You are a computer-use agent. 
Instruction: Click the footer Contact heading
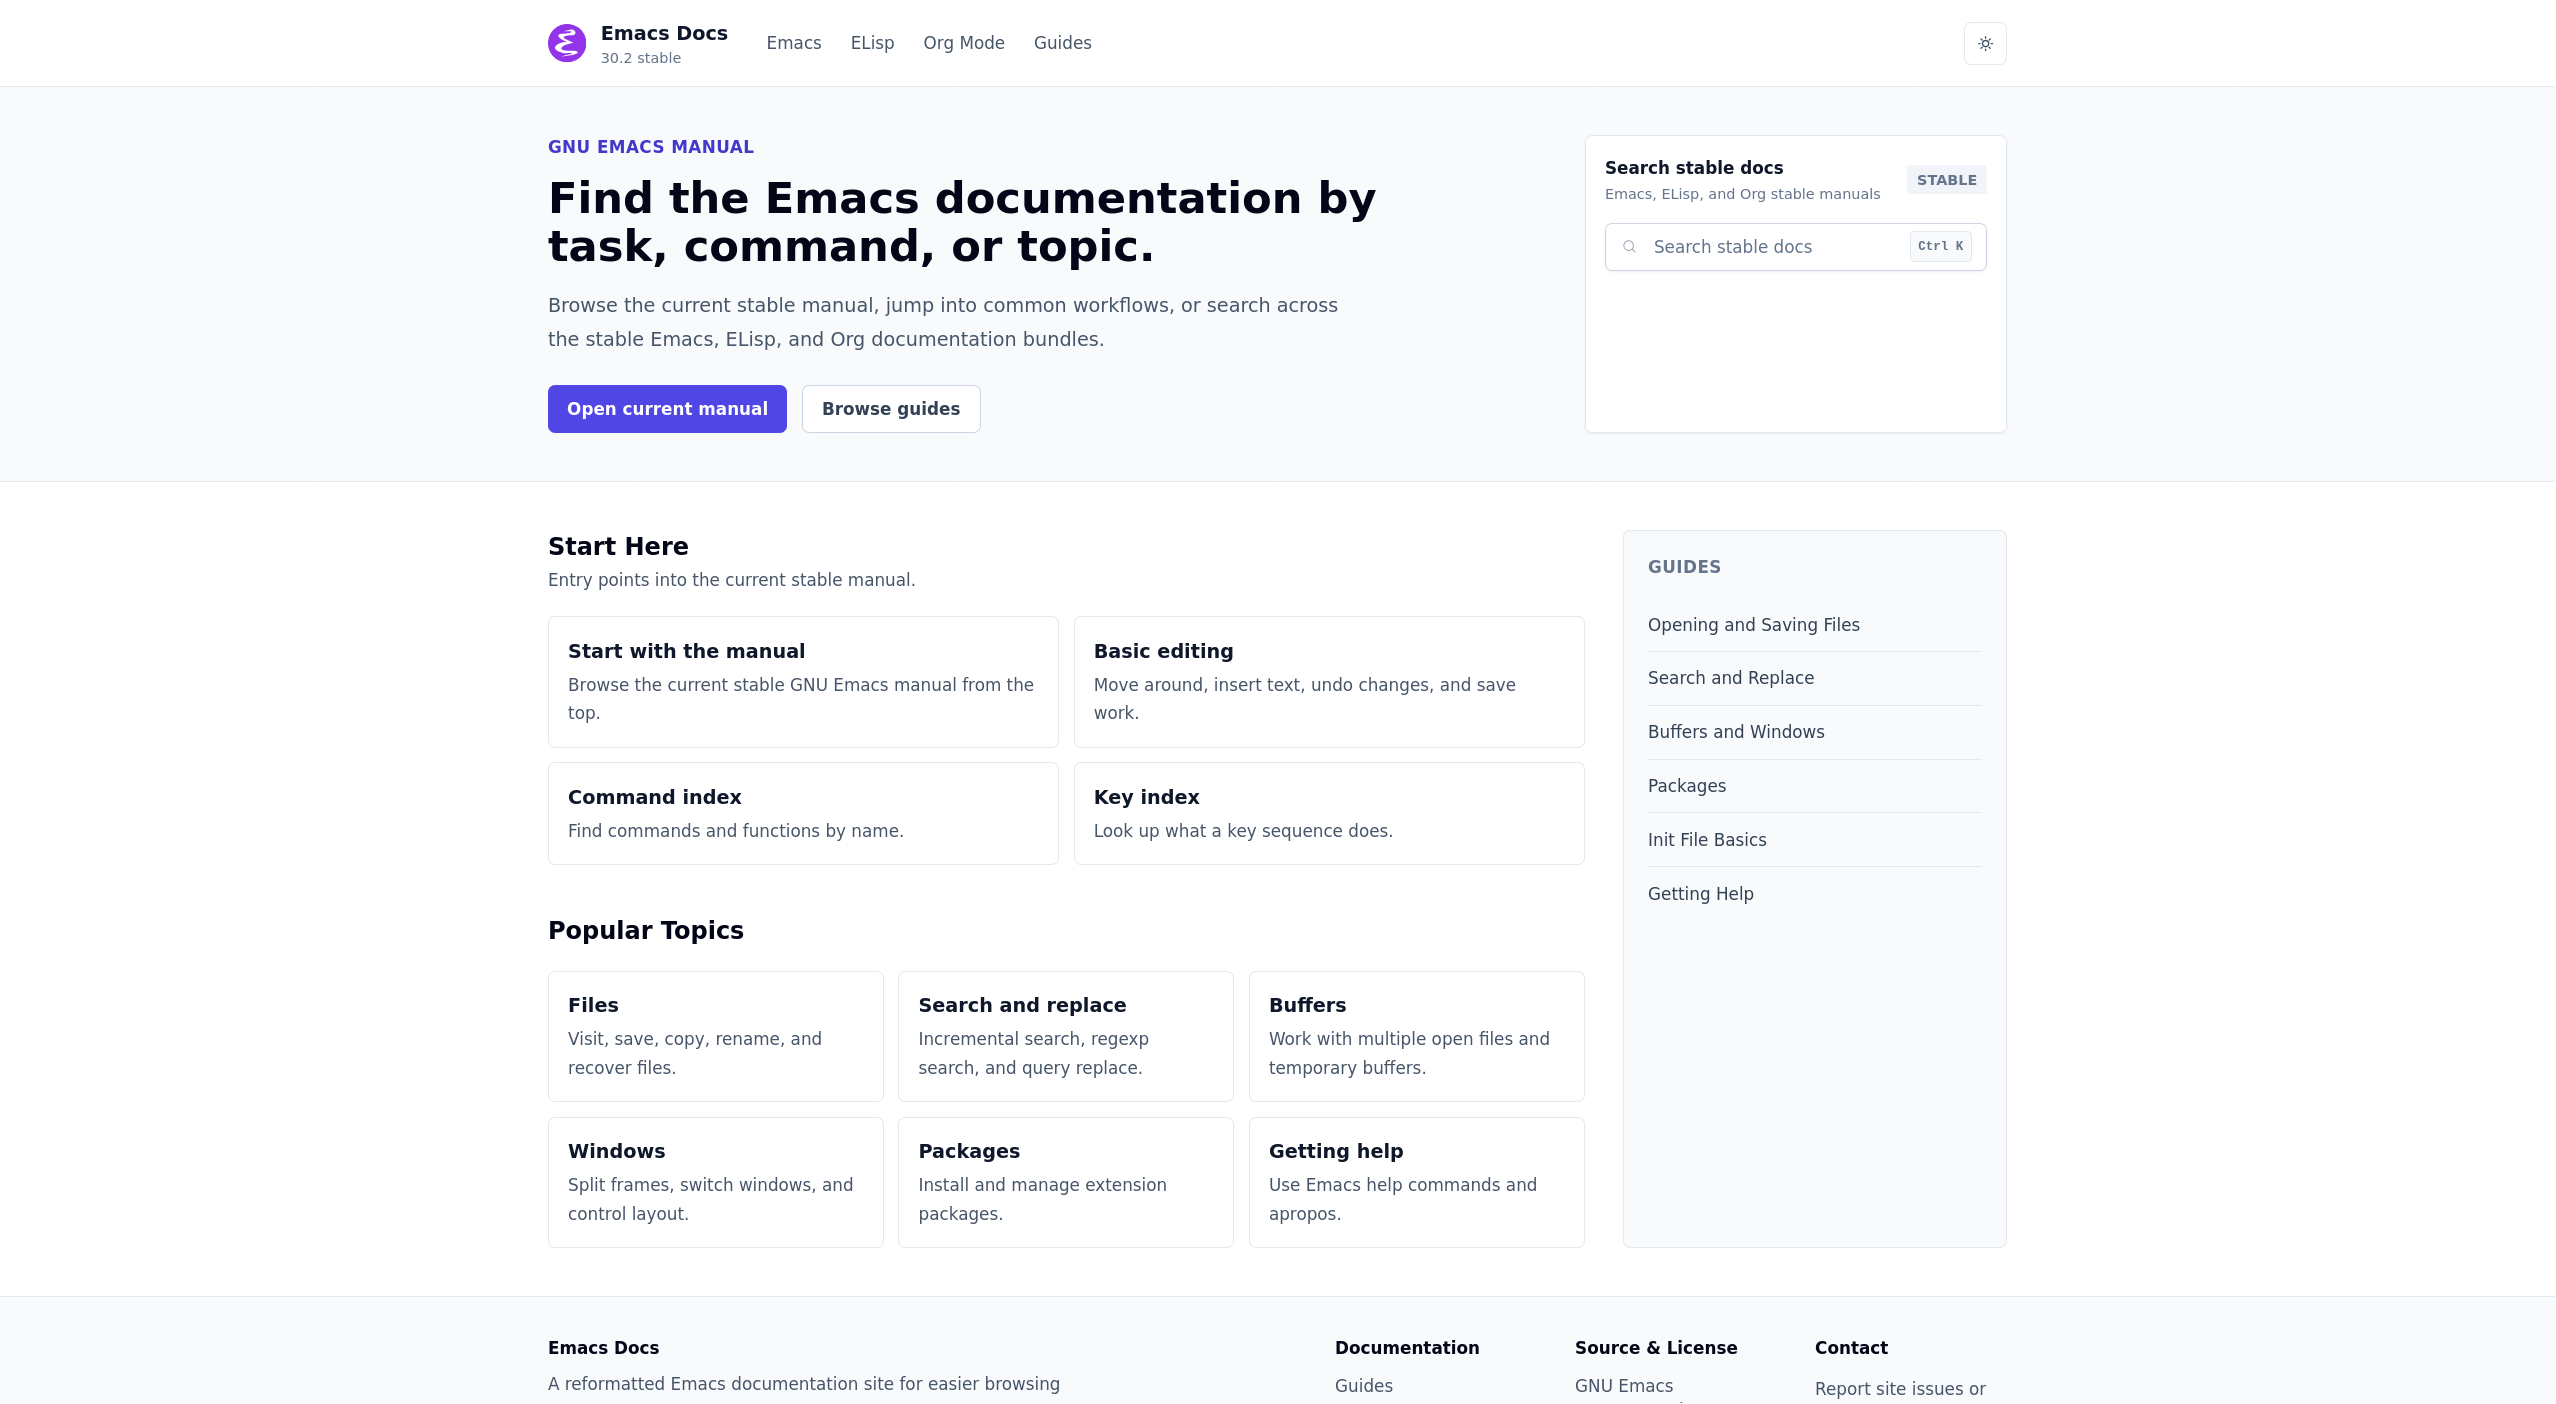click(x=1851, y=1348)
